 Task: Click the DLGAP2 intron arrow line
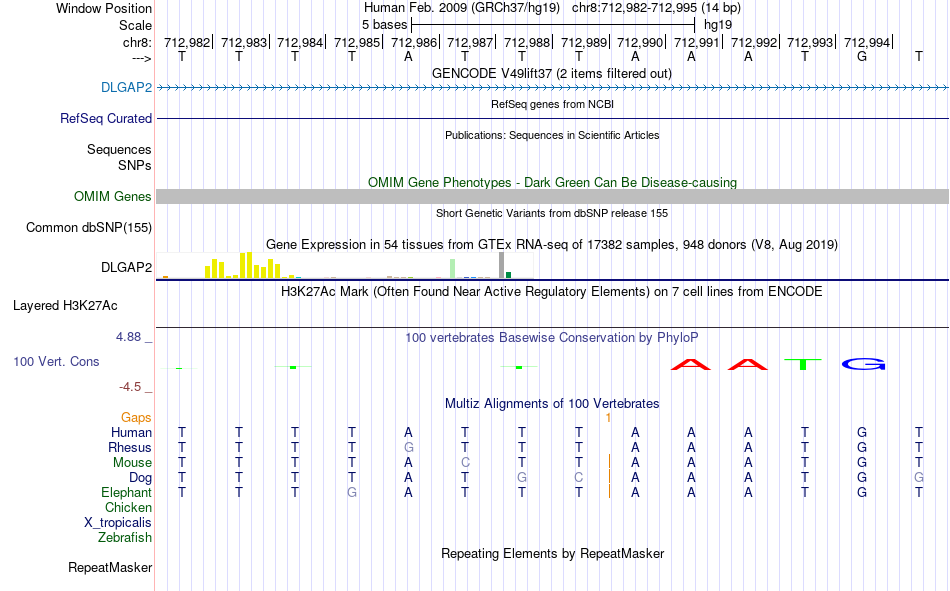pos(553,88)
